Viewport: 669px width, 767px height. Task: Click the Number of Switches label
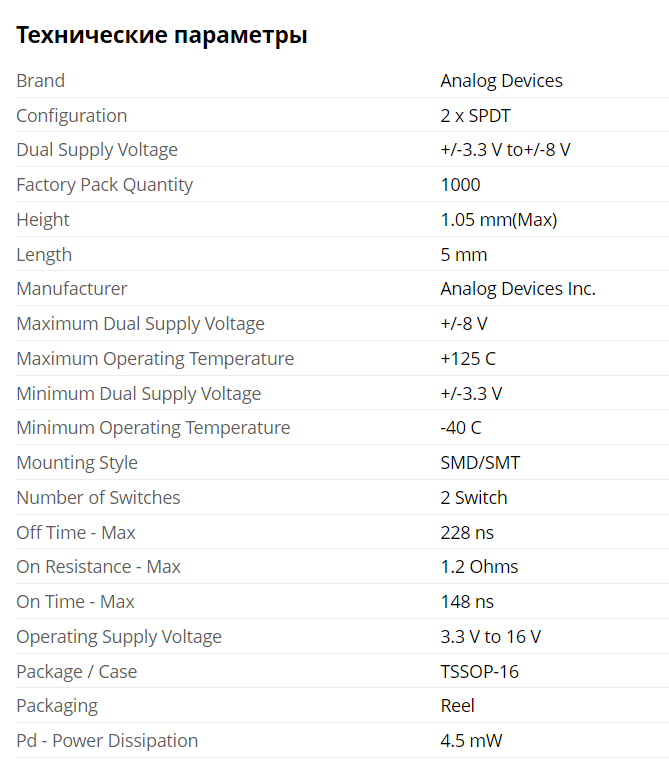[98, 498]
